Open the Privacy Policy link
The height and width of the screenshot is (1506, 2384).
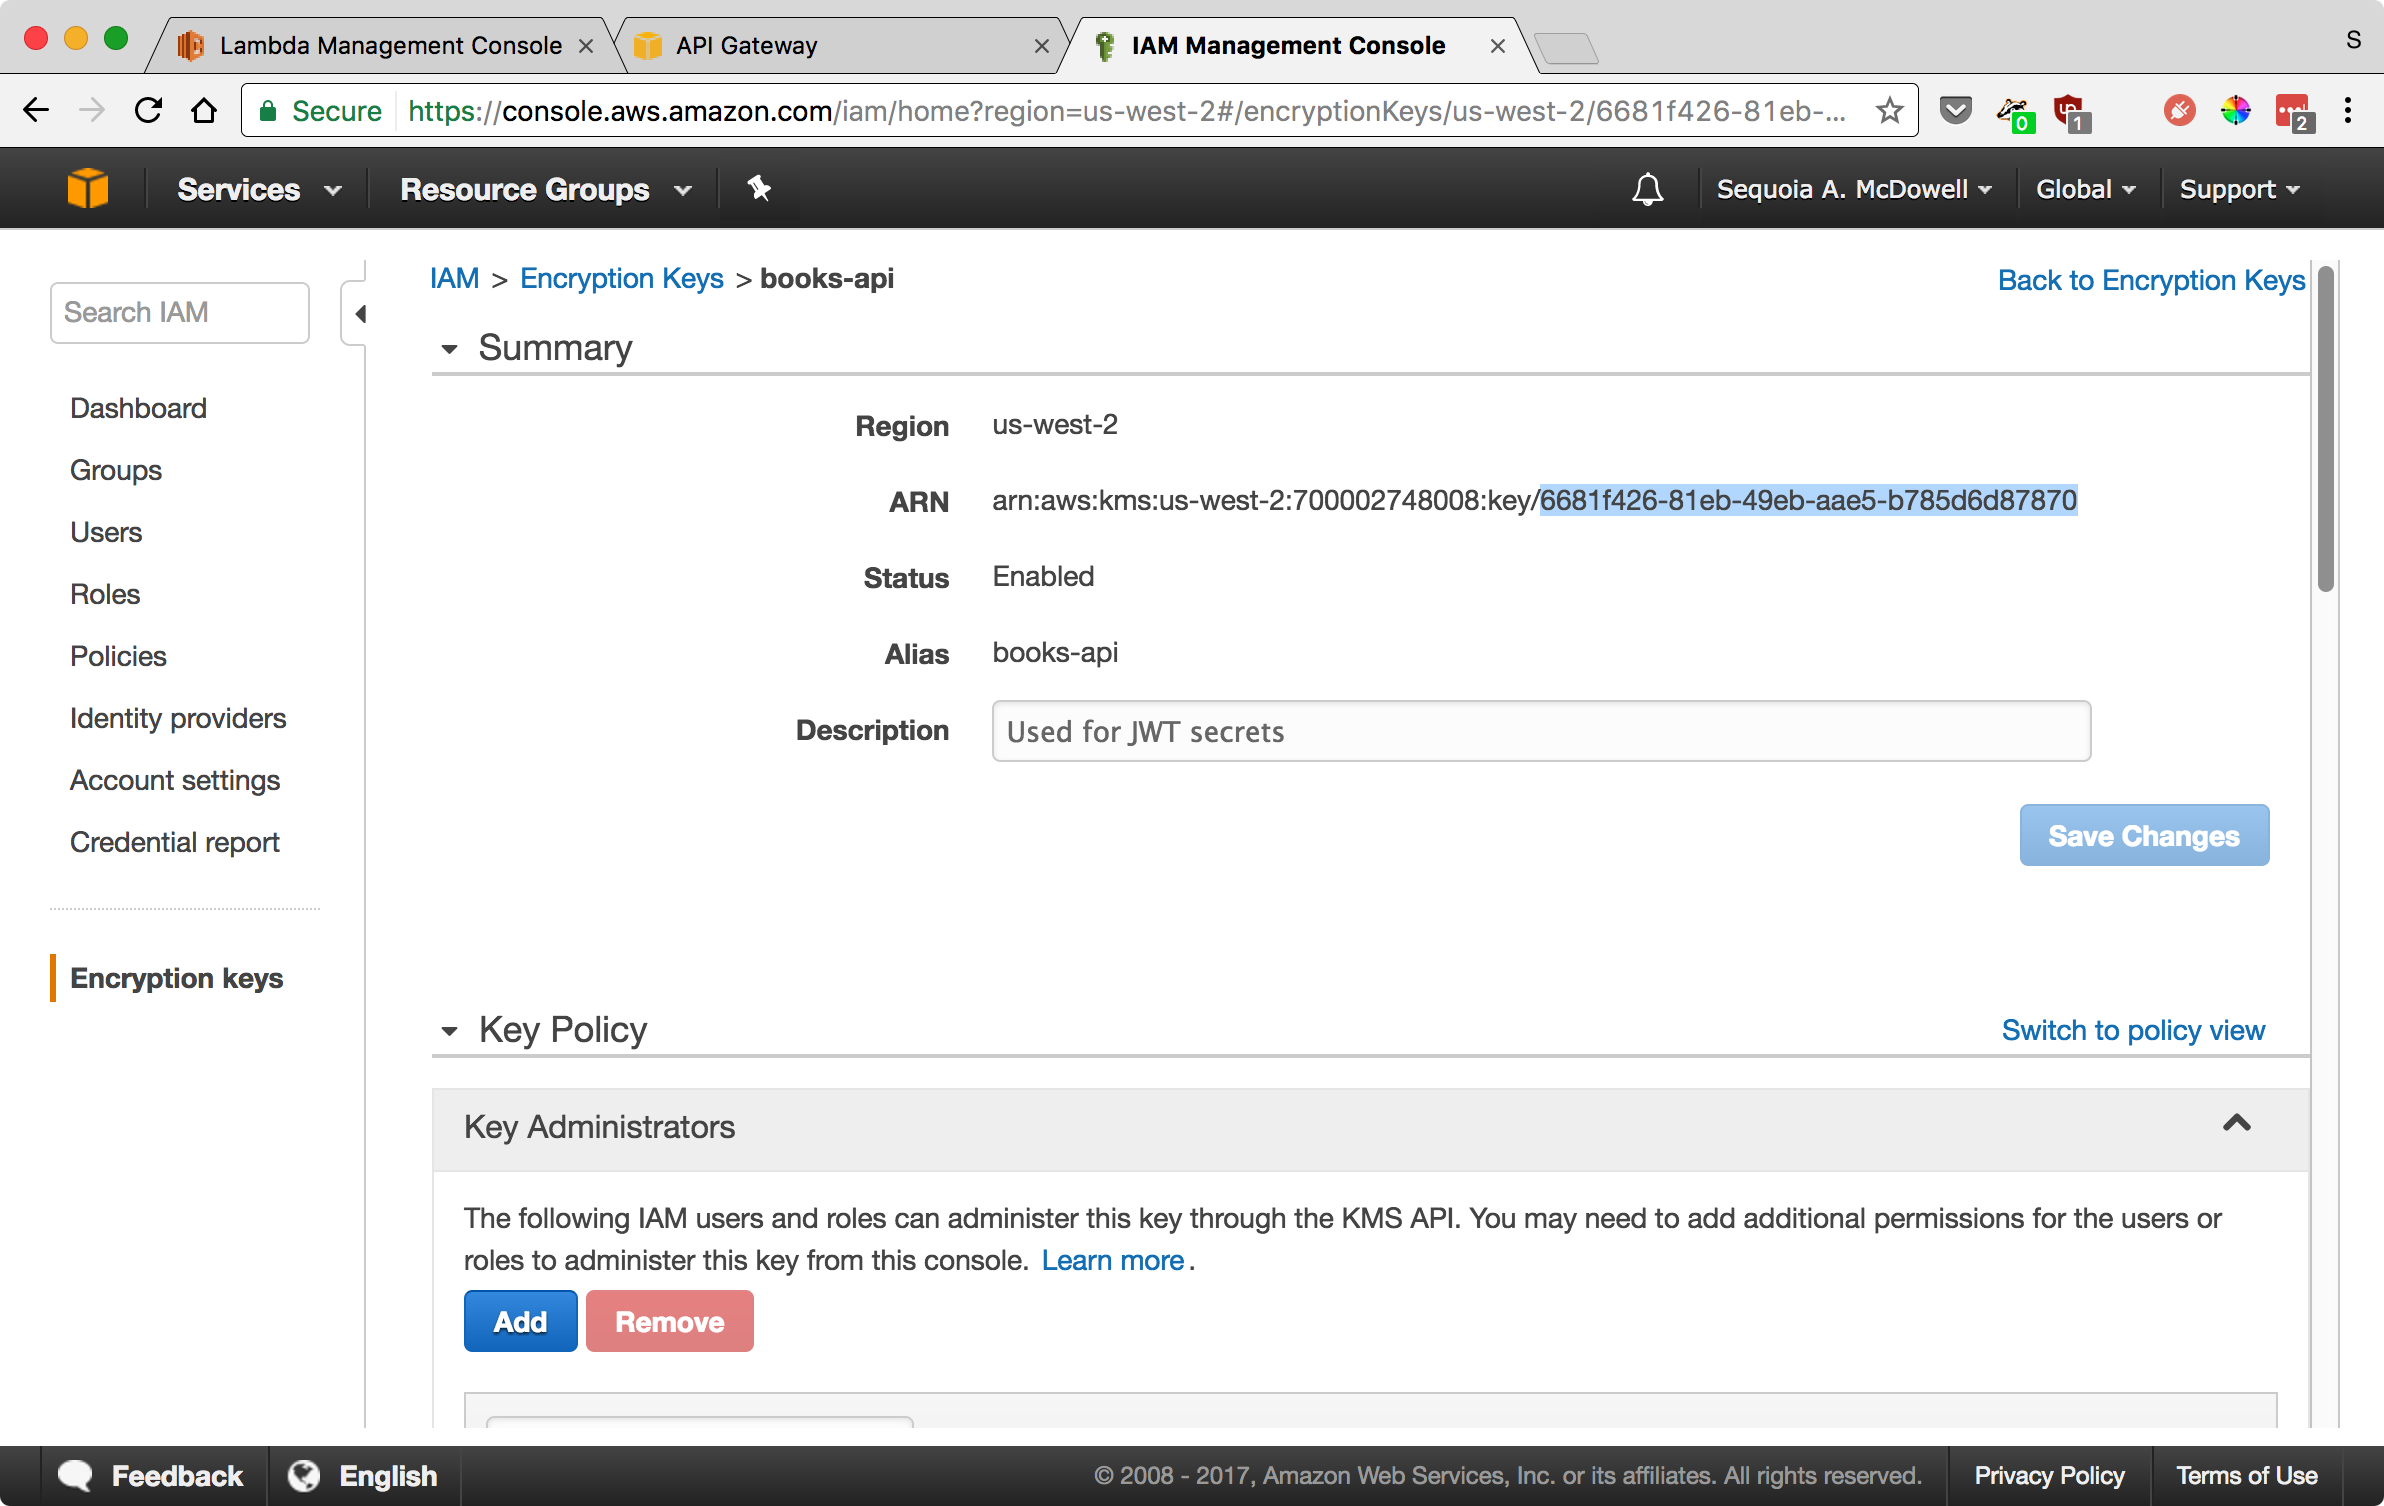coord(2049,1476)
